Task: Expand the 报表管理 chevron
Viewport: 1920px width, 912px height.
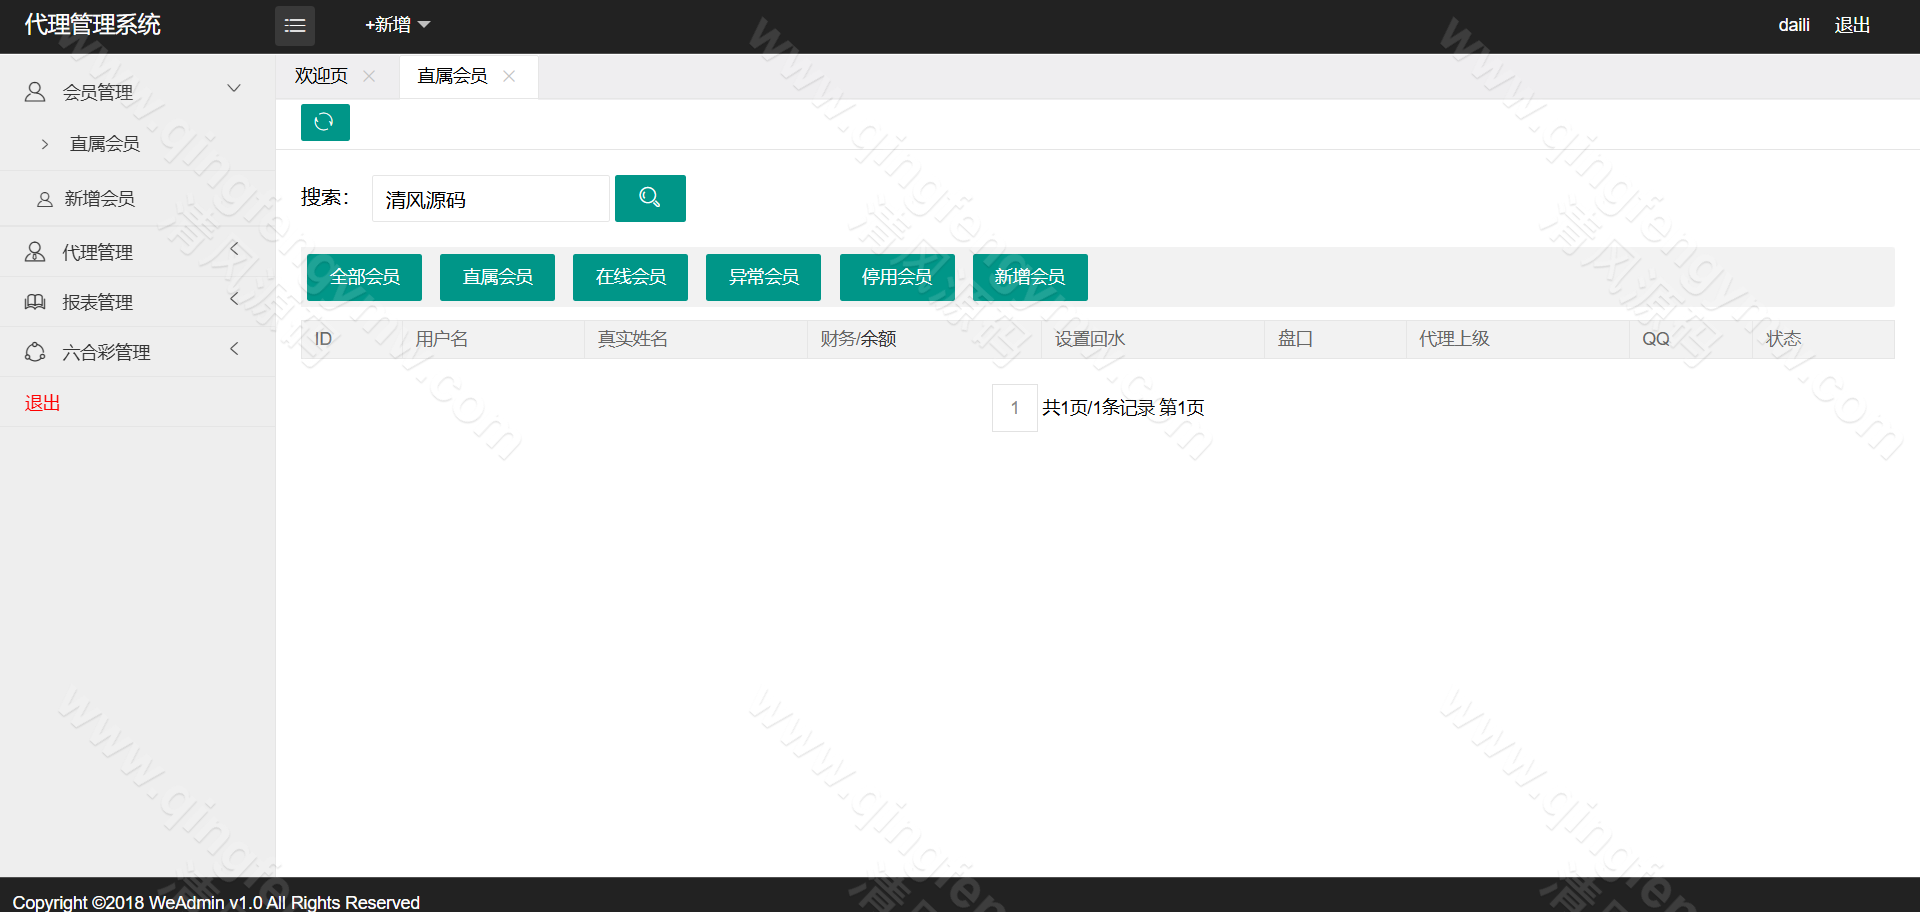Action: coord(234,299)
